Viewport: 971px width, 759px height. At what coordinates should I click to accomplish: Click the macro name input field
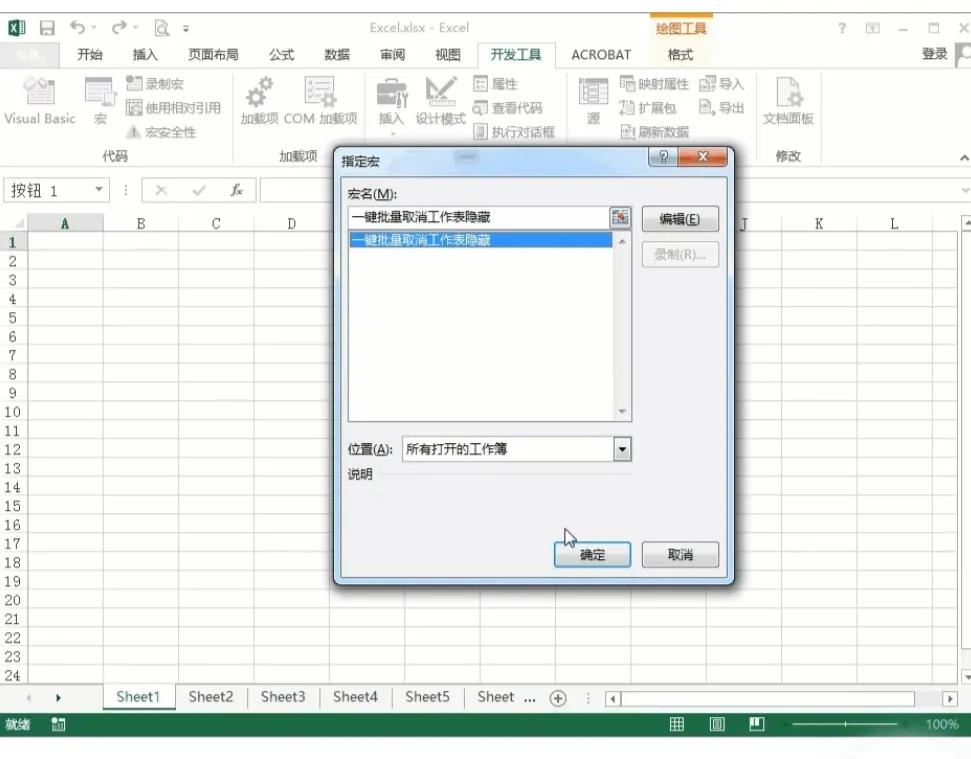coord(479,217)
